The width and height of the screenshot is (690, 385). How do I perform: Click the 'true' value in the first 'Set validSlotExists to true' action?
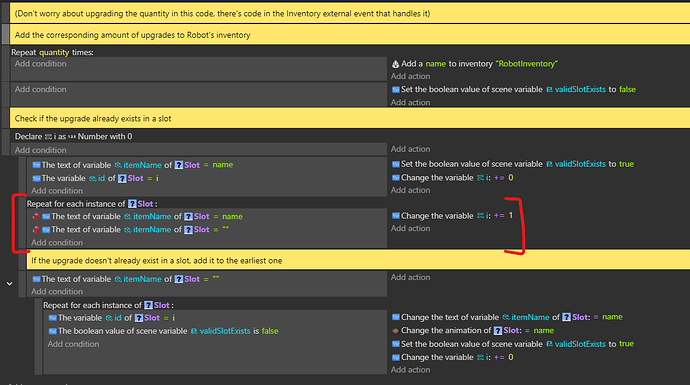coord(626,164)
